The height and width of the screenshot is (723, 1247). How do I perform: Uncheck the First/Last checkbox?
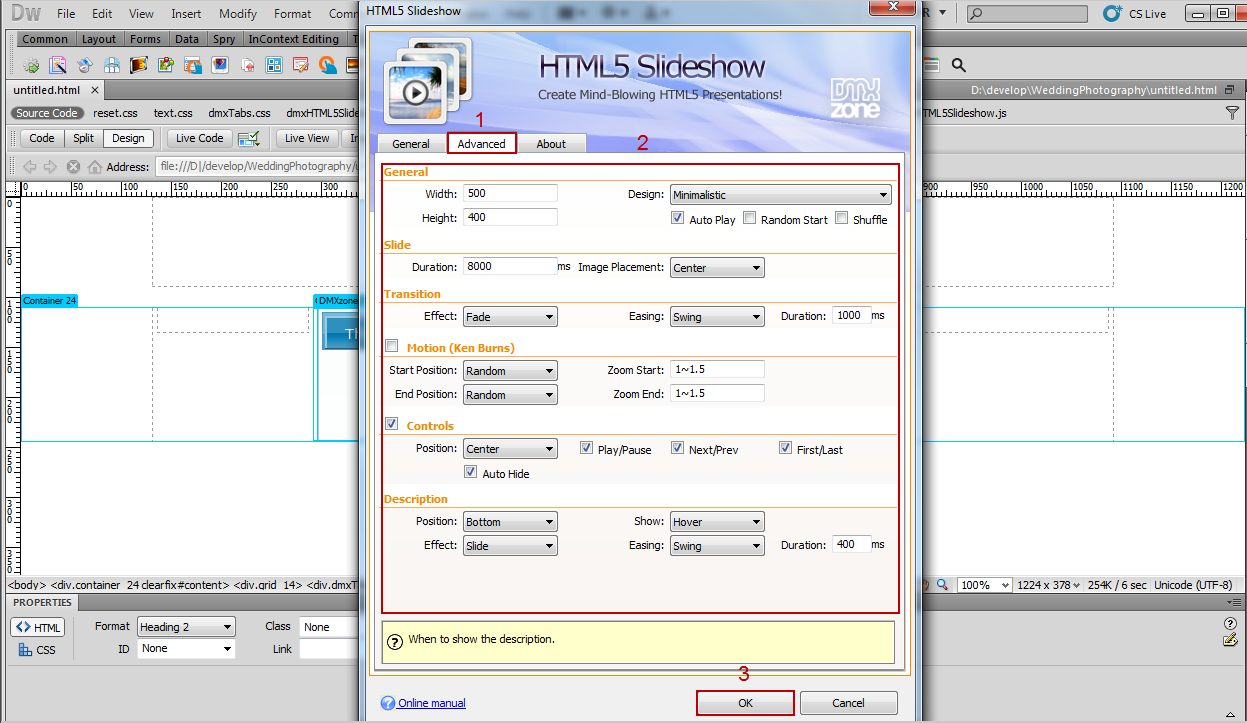click(786, 448)
